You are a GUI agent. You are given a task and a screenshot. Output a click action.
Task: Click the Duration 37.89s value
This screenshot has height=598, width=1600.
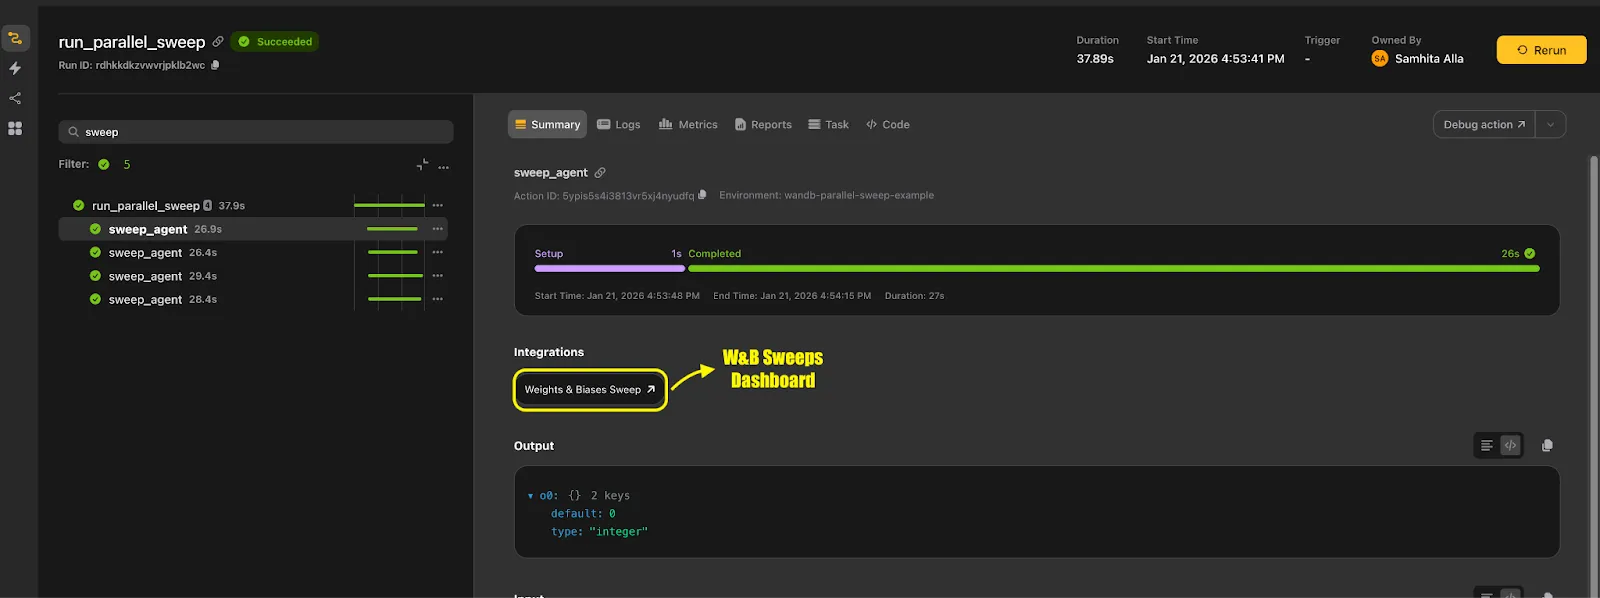click(1095, 59)
